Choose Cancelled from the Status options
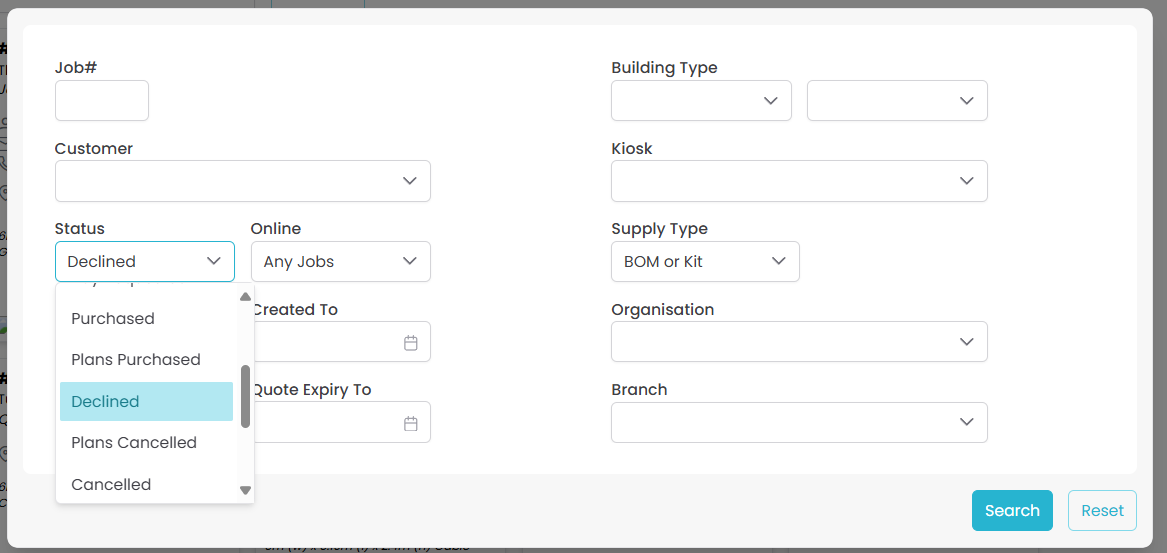Image resolution: width=1167 pixels, height=553 pixels. [111, 485]
